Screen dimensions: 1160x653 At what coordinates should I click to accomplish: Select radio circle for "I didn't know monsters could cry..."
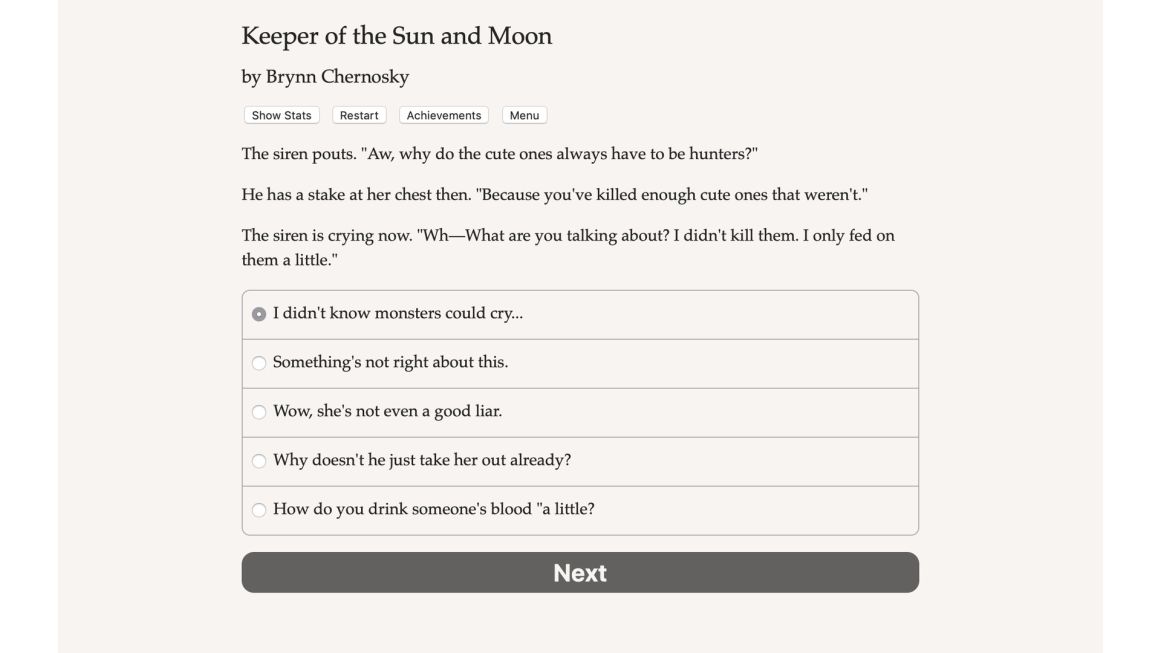pyautogui.click(x=259, y=314)
